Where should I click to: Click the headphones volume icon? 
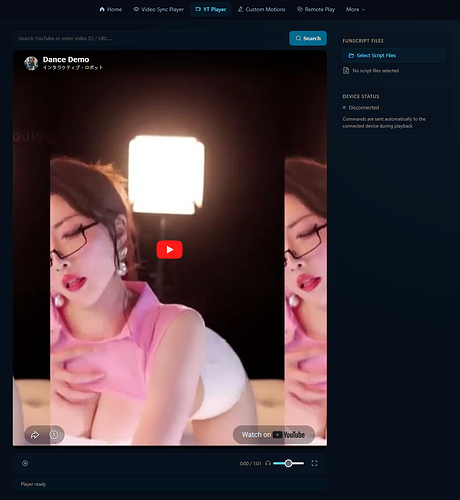point(268,463)
